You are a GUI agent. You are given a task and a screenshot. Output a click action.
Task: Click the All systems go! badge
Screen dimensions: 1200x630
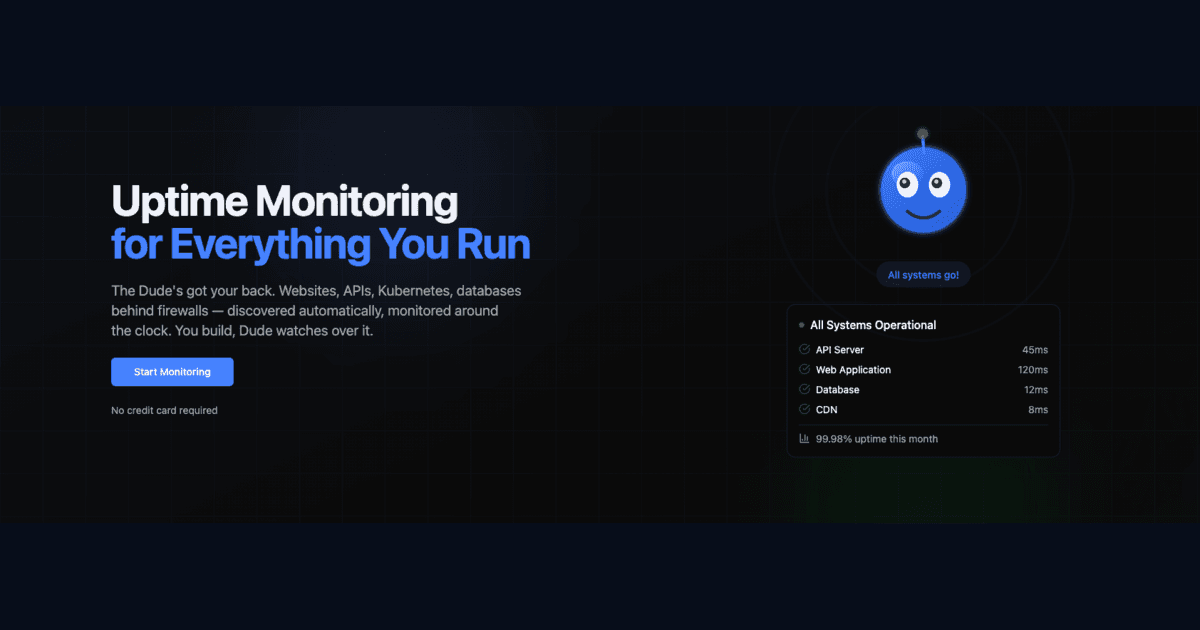coord(923,274)
